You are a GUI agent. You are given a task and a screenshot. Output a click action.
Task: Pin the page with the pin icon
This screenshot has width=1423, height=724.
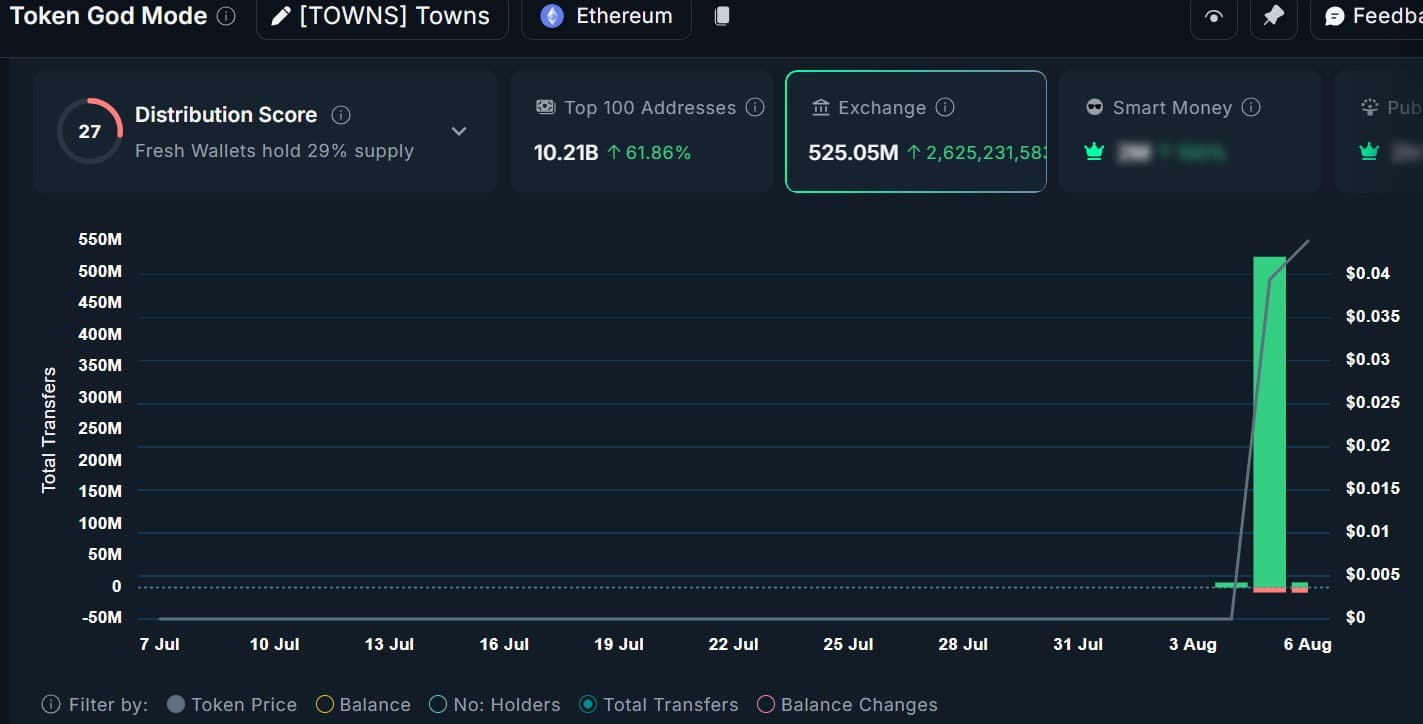click(x=1273, y=17)
